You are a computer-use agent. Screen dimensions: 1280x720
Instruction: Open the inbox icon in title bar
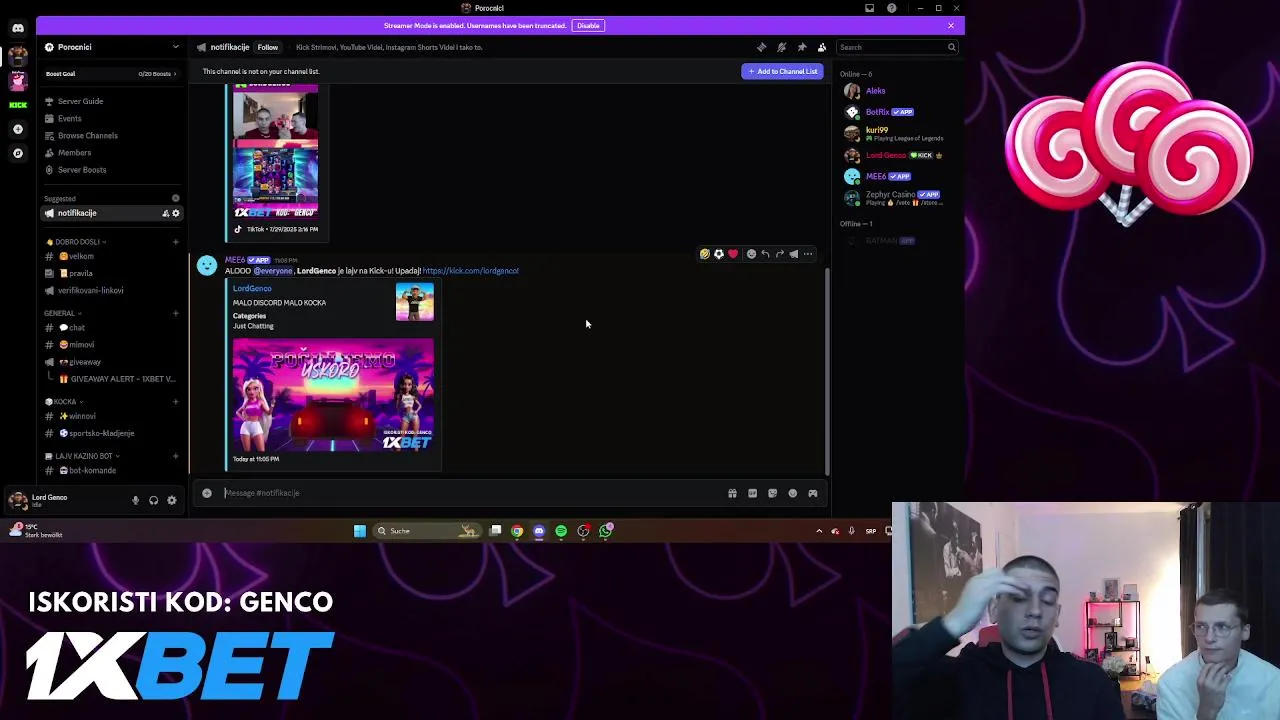pos(870,8)
